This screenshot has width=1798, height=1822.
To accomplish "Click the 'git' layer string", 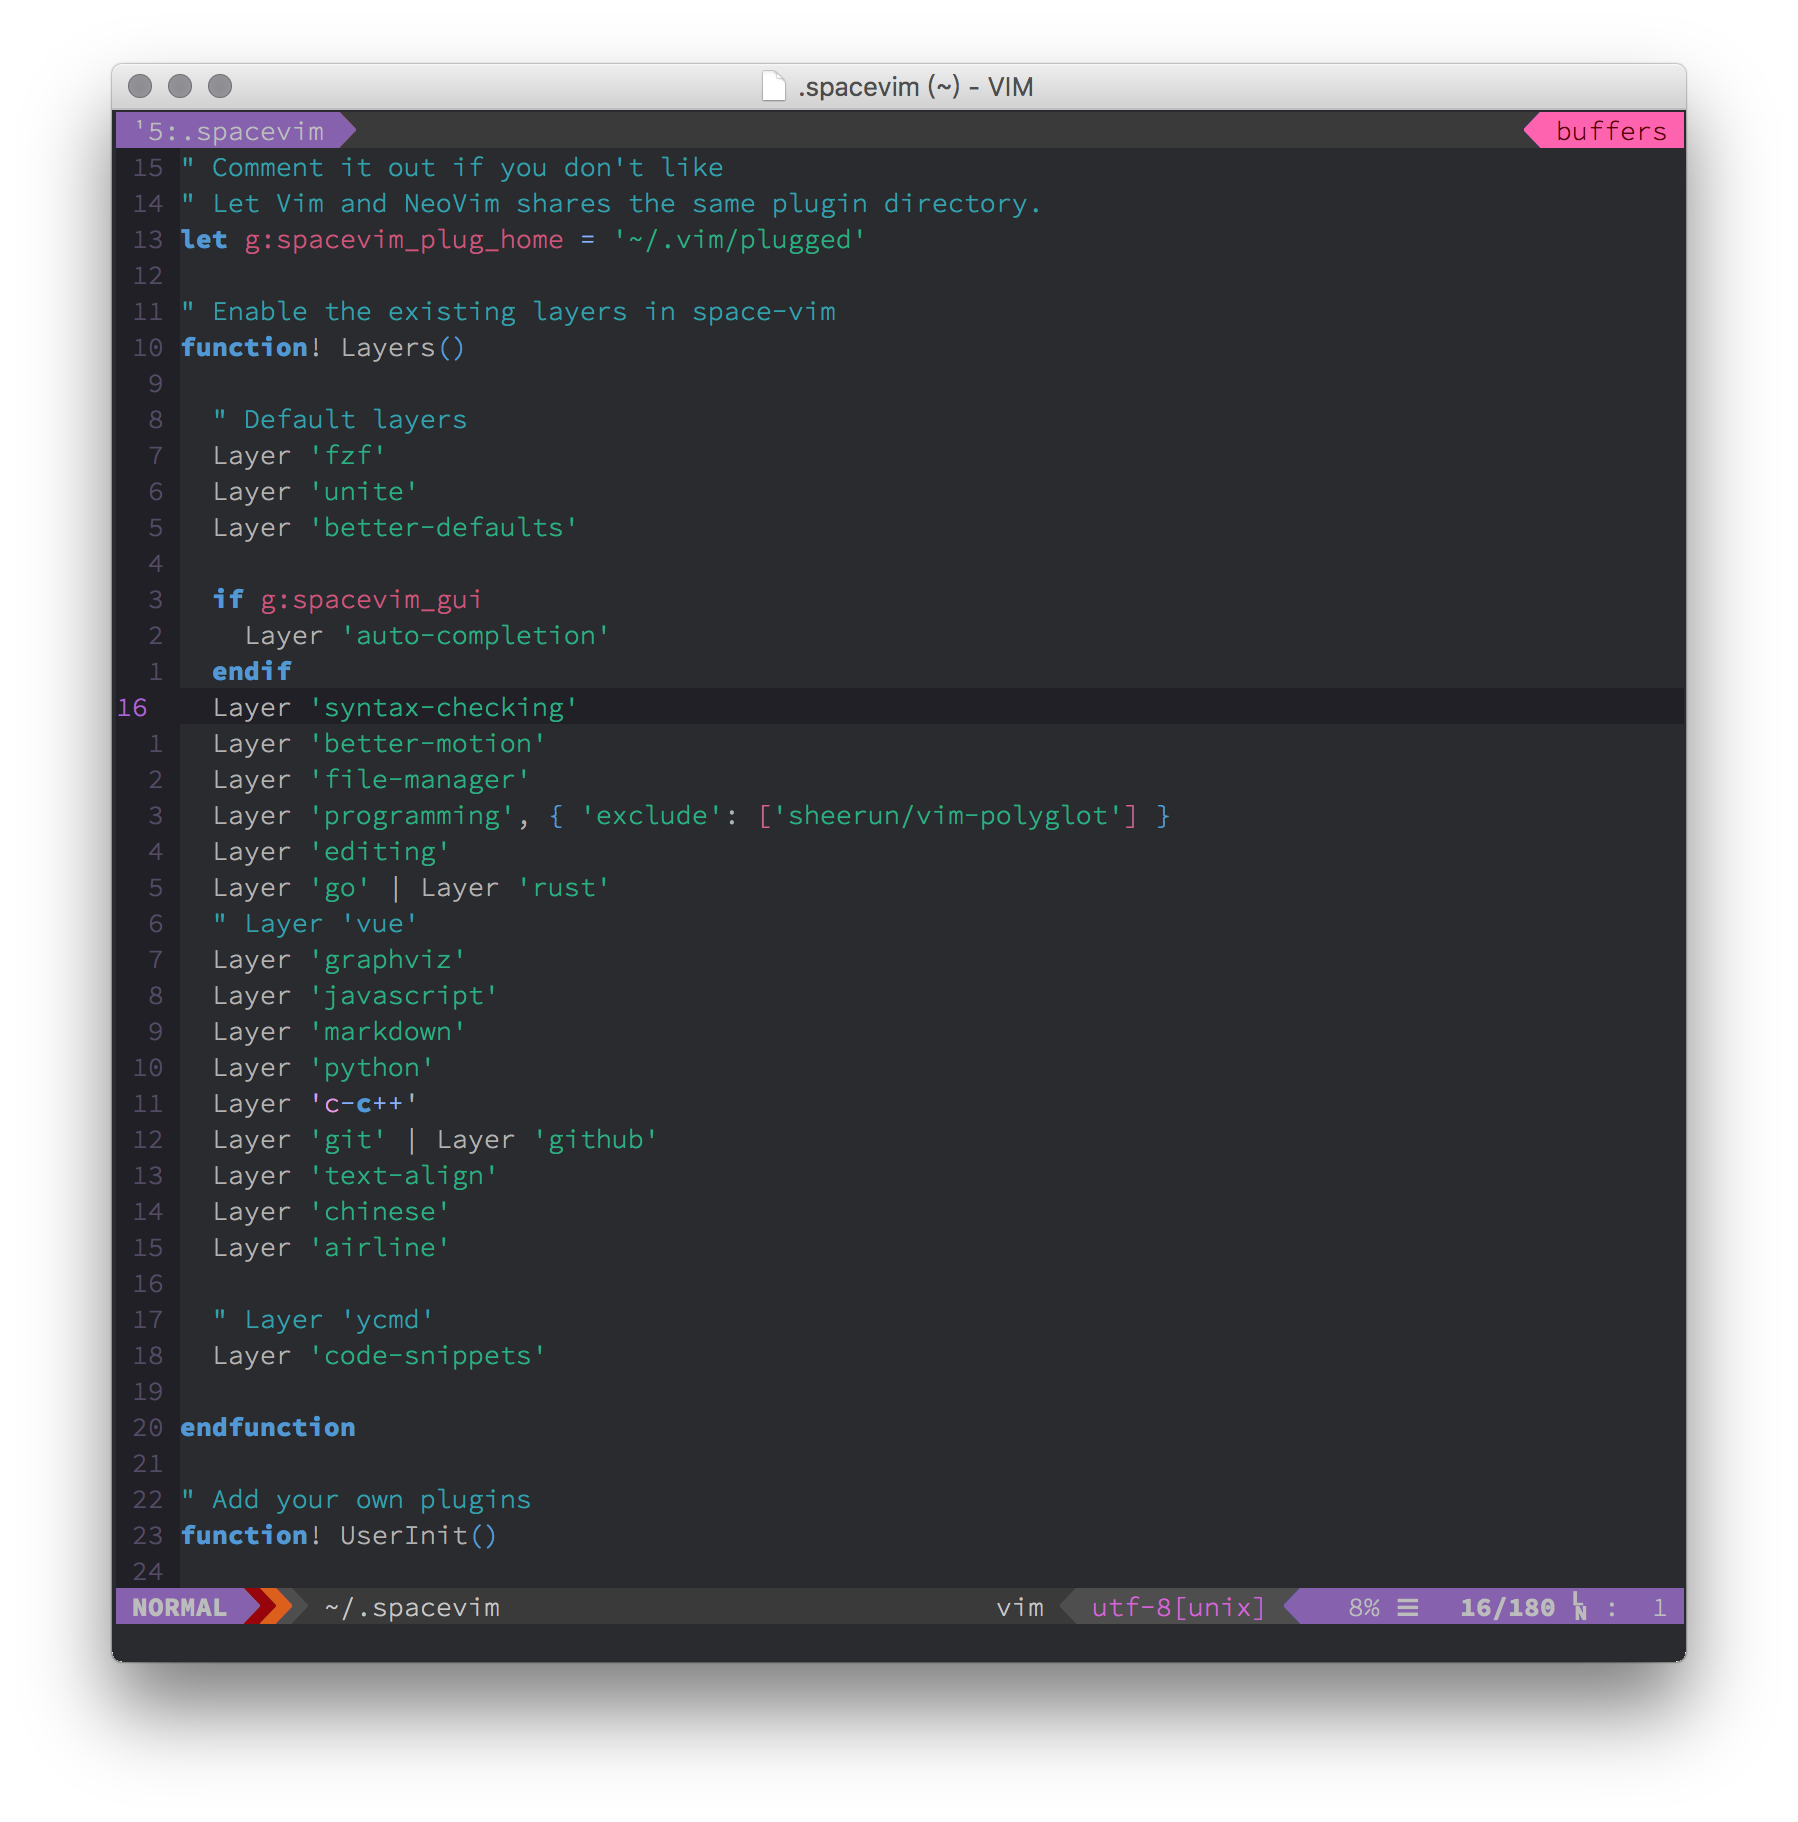I will 347,1139.
